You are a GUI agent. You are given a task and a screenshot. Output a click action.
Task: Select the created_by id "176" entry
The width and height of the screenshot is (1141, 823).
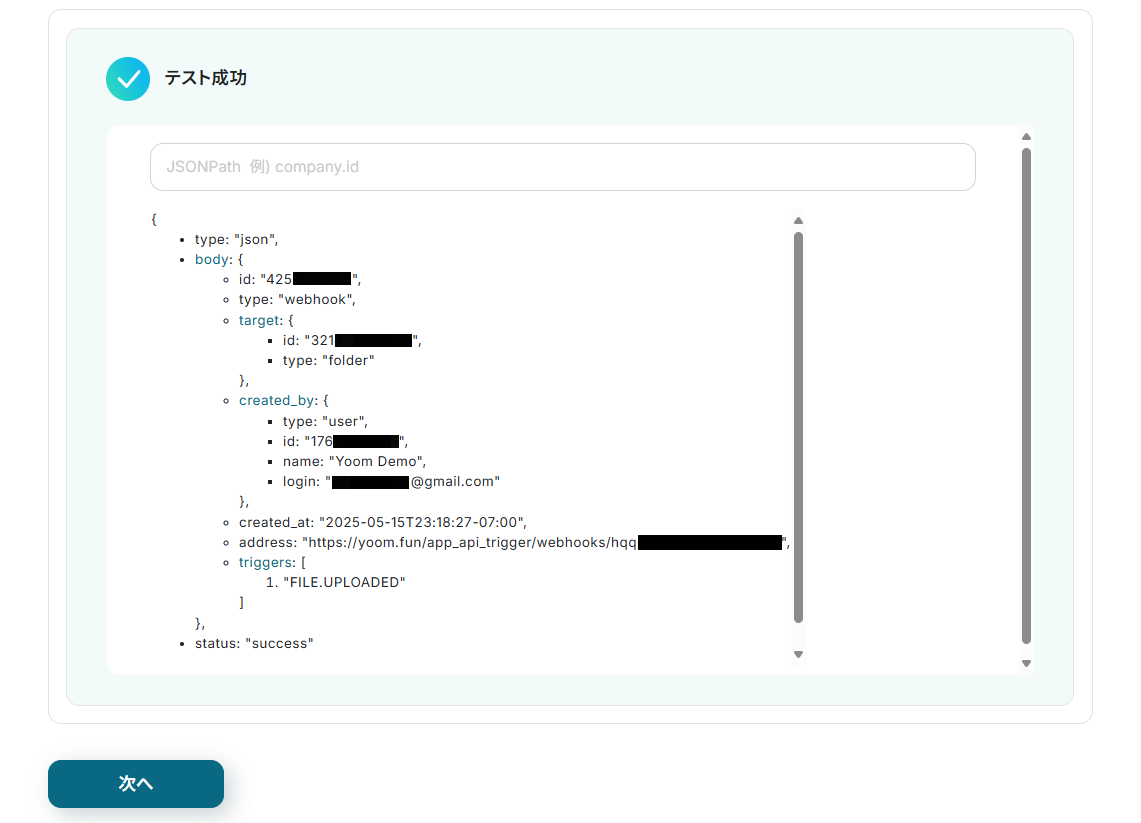click(345, 442)
